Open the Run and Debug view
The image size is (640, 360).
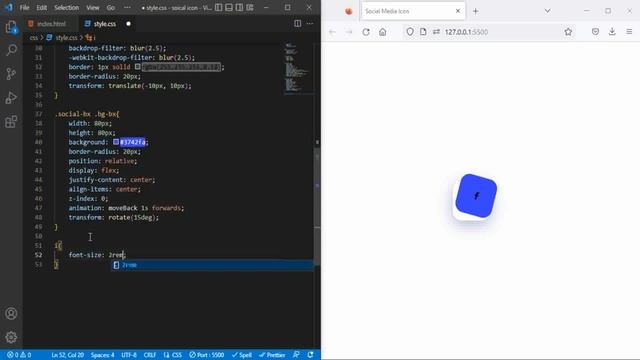(11, 98)
